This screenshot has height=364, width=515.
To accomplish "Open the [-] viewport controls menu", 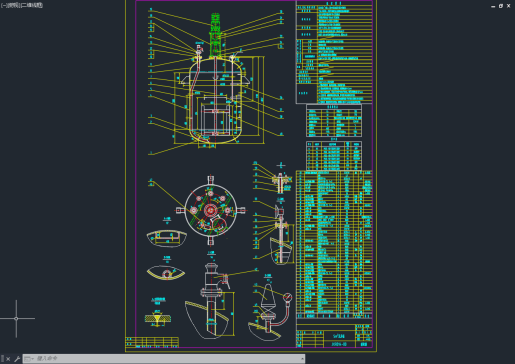I will pos(3,5).
